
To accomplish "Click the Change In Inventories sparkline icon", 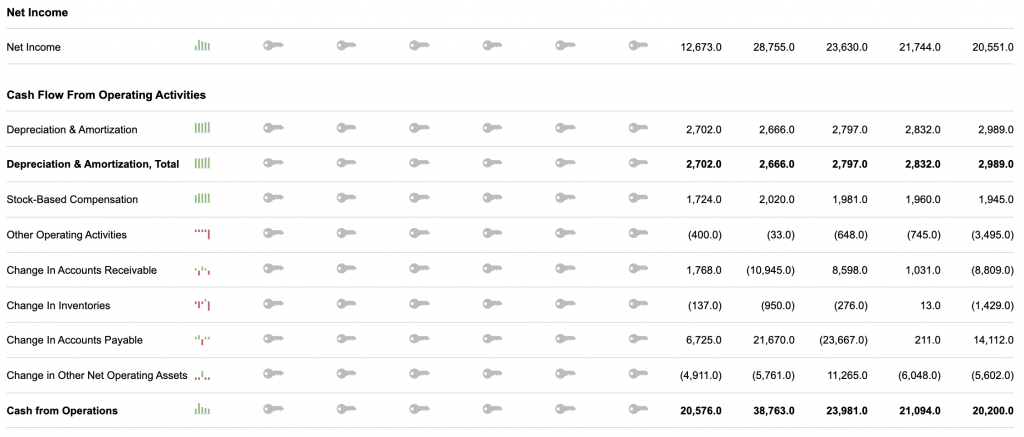I will tap(202, 304).
